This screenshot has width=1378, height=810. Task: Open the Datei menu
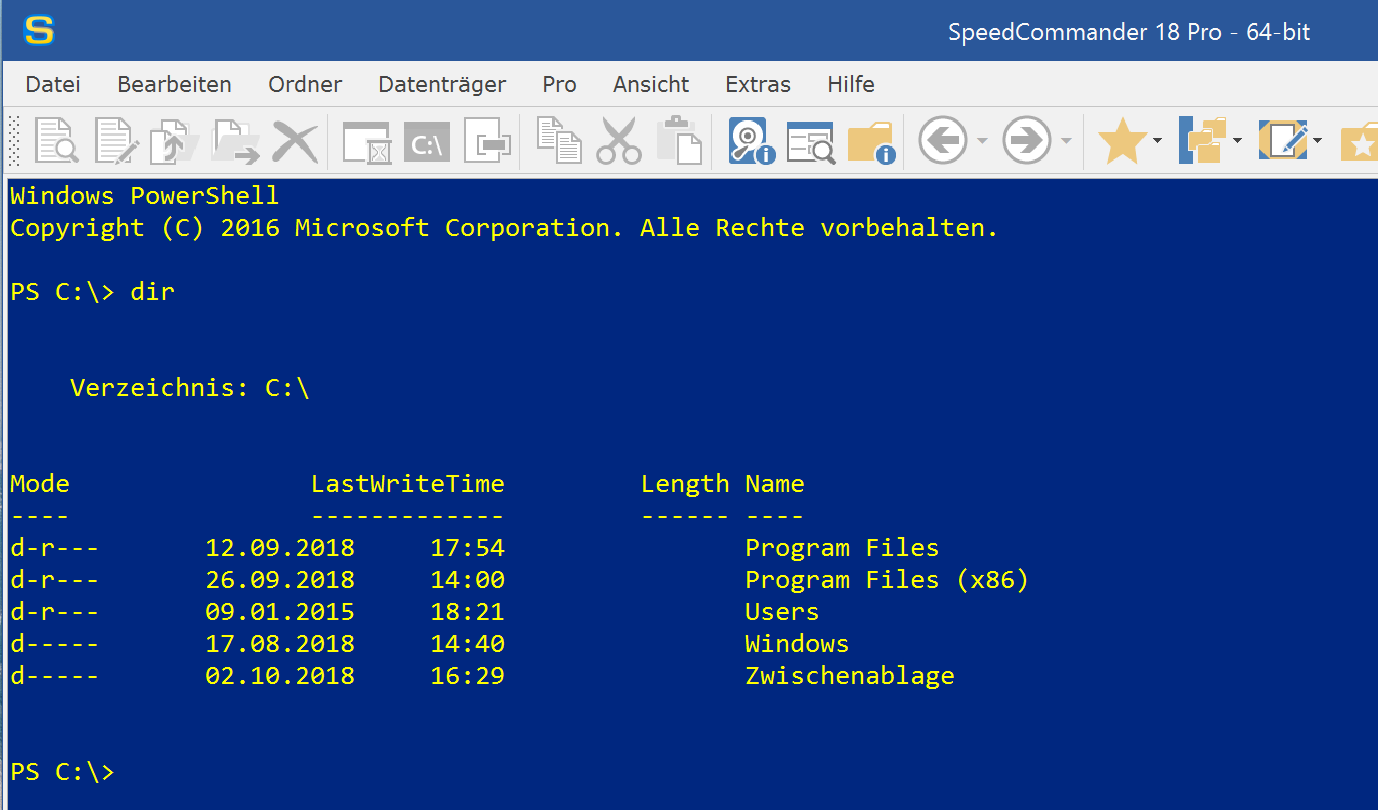pos(53,85)
